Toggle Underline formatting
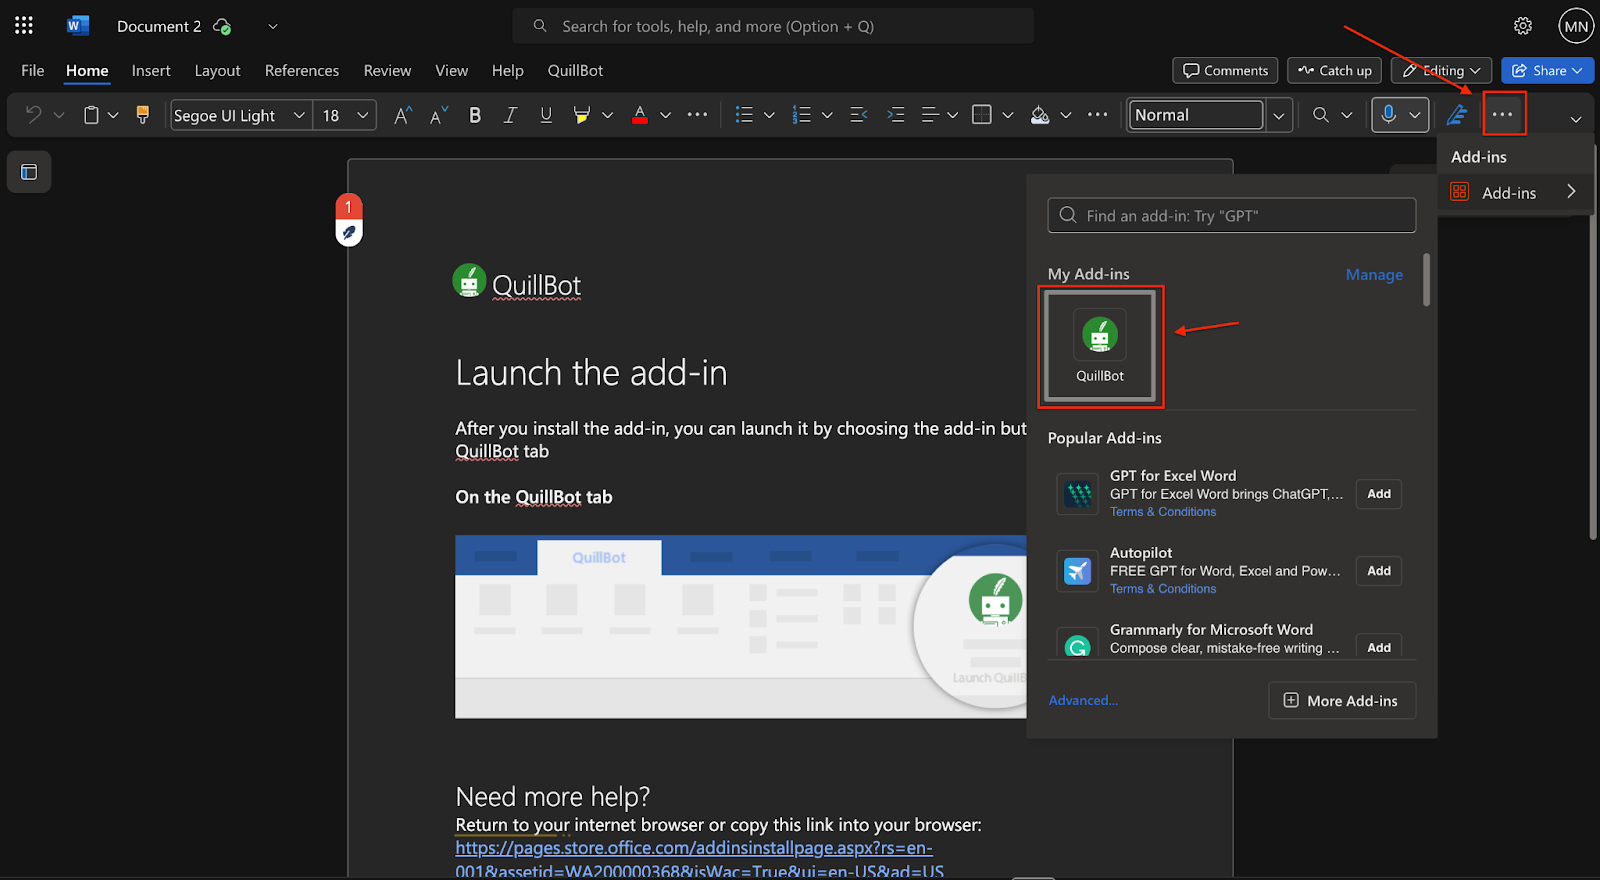This screenshot has height=880, width=1600. [x=546, y=115]
